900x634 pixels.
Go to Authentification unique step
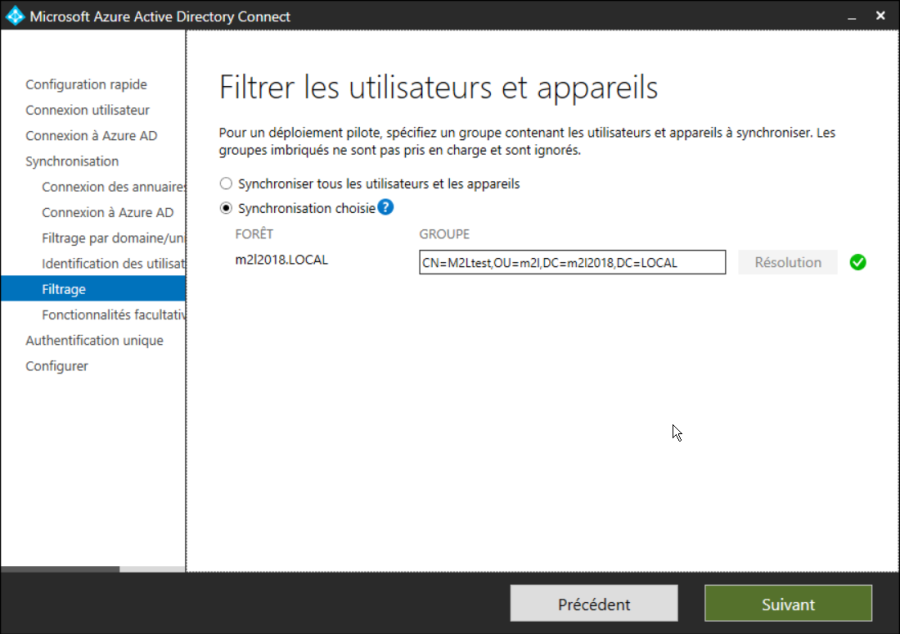pyautogui.click(x=94, y=340)
